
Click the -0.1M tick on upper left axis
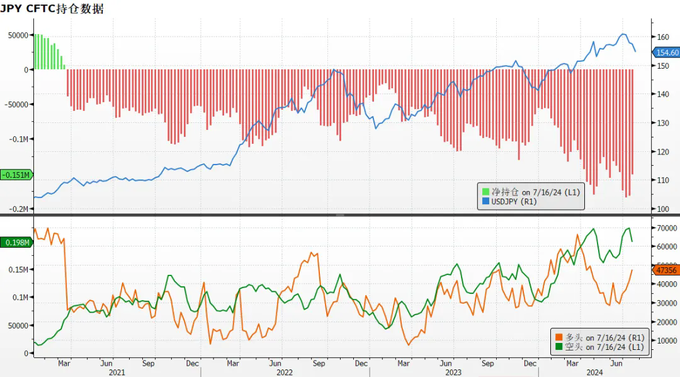(19, 139)
